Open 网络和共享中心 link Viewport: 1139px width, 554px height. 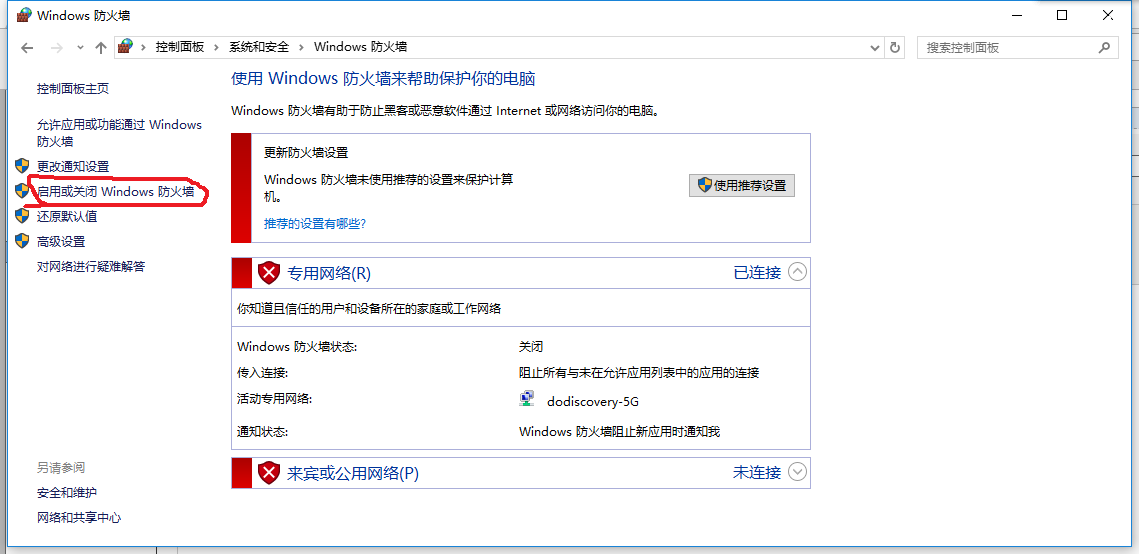(x=79, y=518)
